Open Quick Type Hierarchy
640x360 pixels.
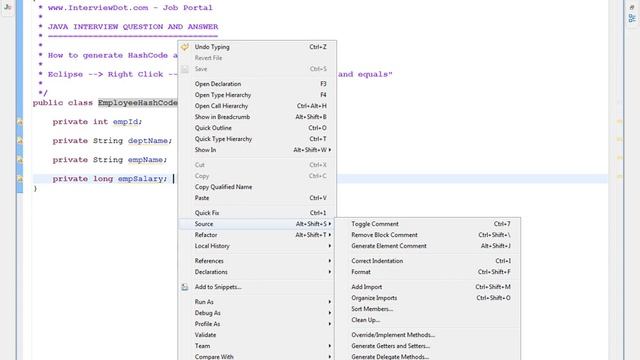pos(257,139)
